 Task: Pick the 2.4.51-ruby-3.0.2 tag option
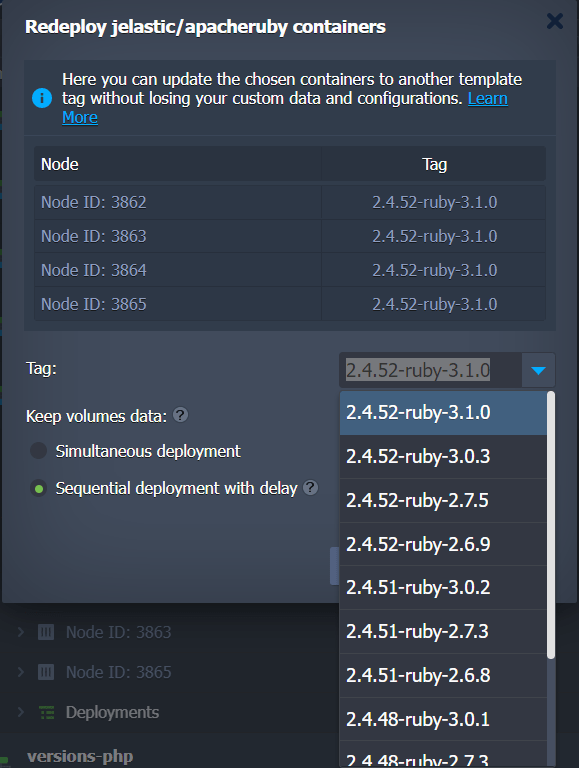point(443,588)
